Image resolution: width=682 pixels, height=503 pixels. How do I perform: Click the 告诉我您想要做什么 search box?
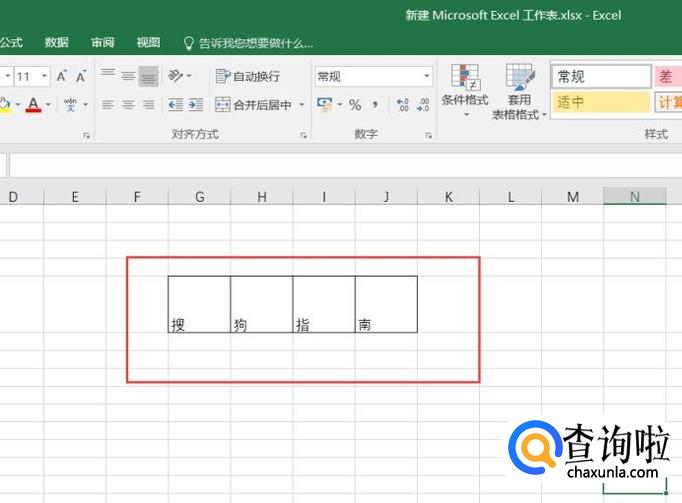(x=256, y=43)
